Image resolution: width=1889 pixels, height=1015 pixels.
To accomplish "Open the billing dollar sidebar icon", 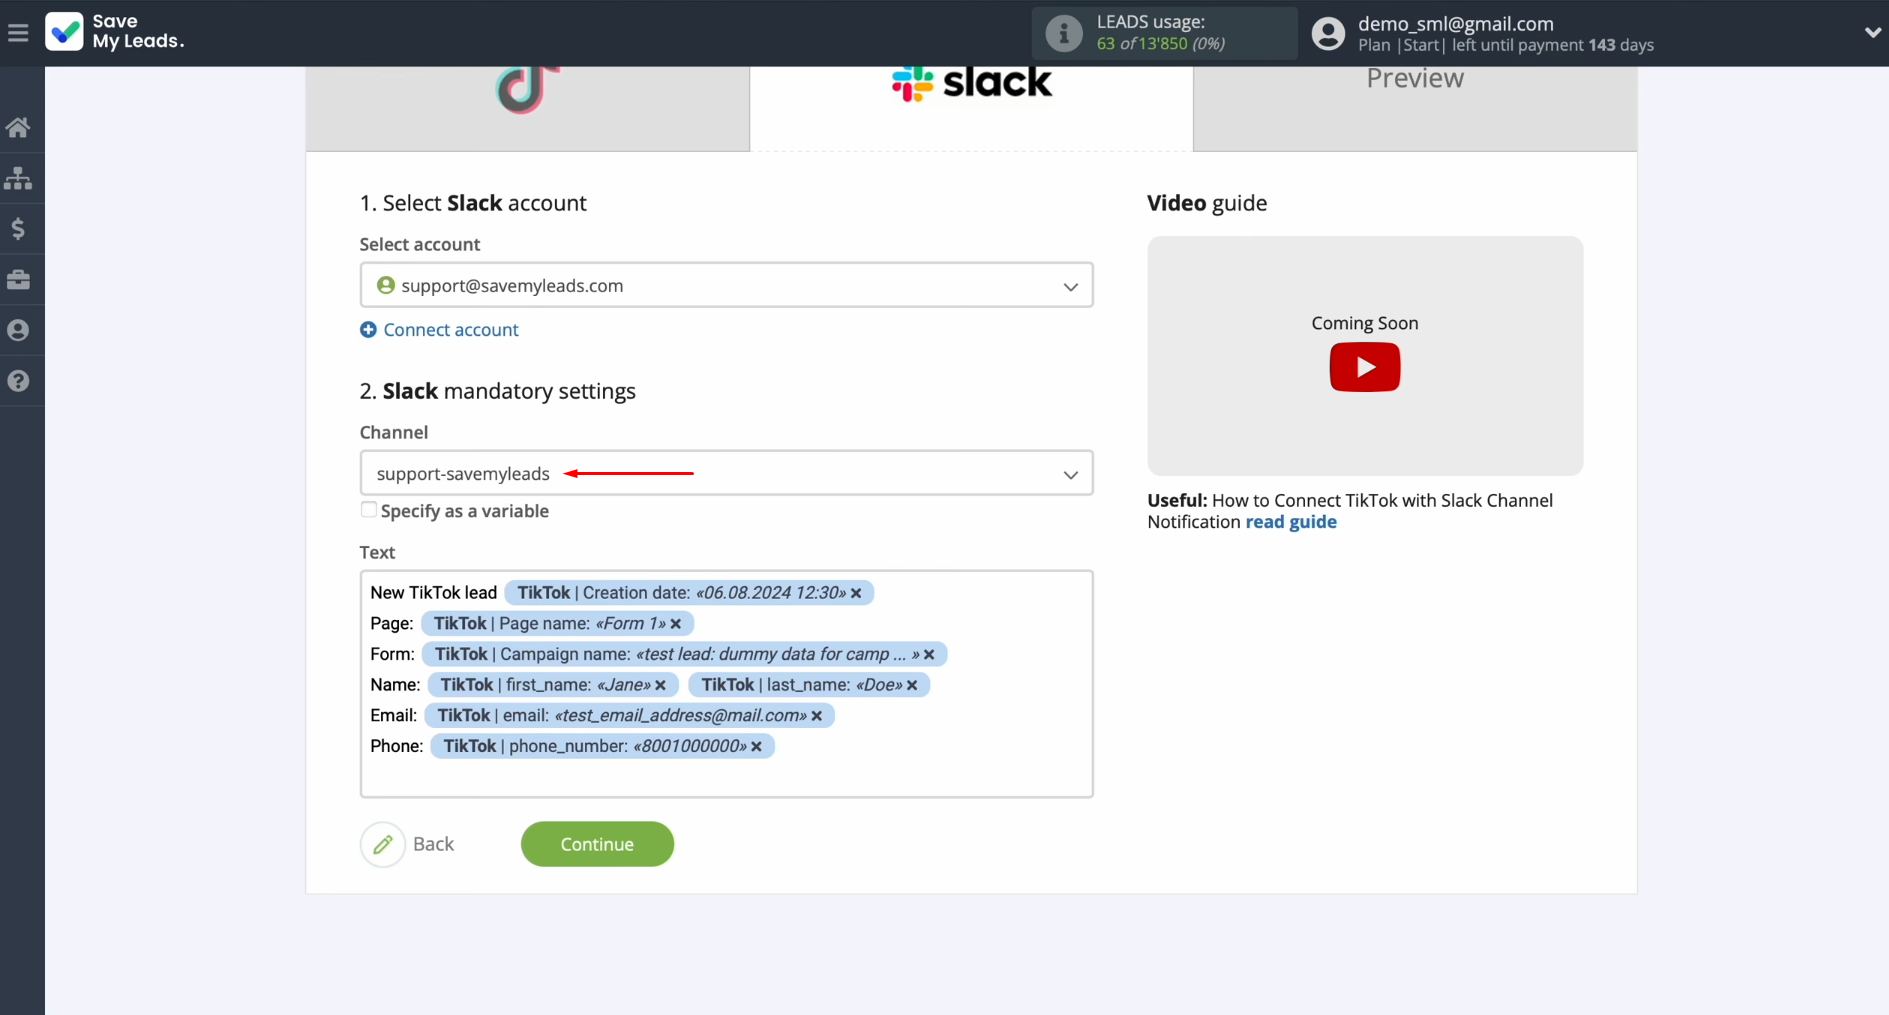I will click(x=18, y=229).
